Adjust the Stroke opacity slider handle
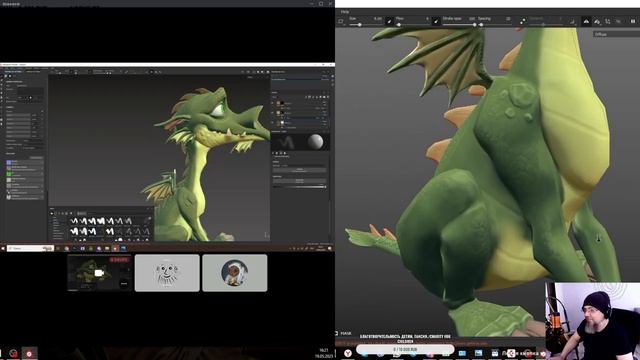The image size is (640, 360). 474,25
